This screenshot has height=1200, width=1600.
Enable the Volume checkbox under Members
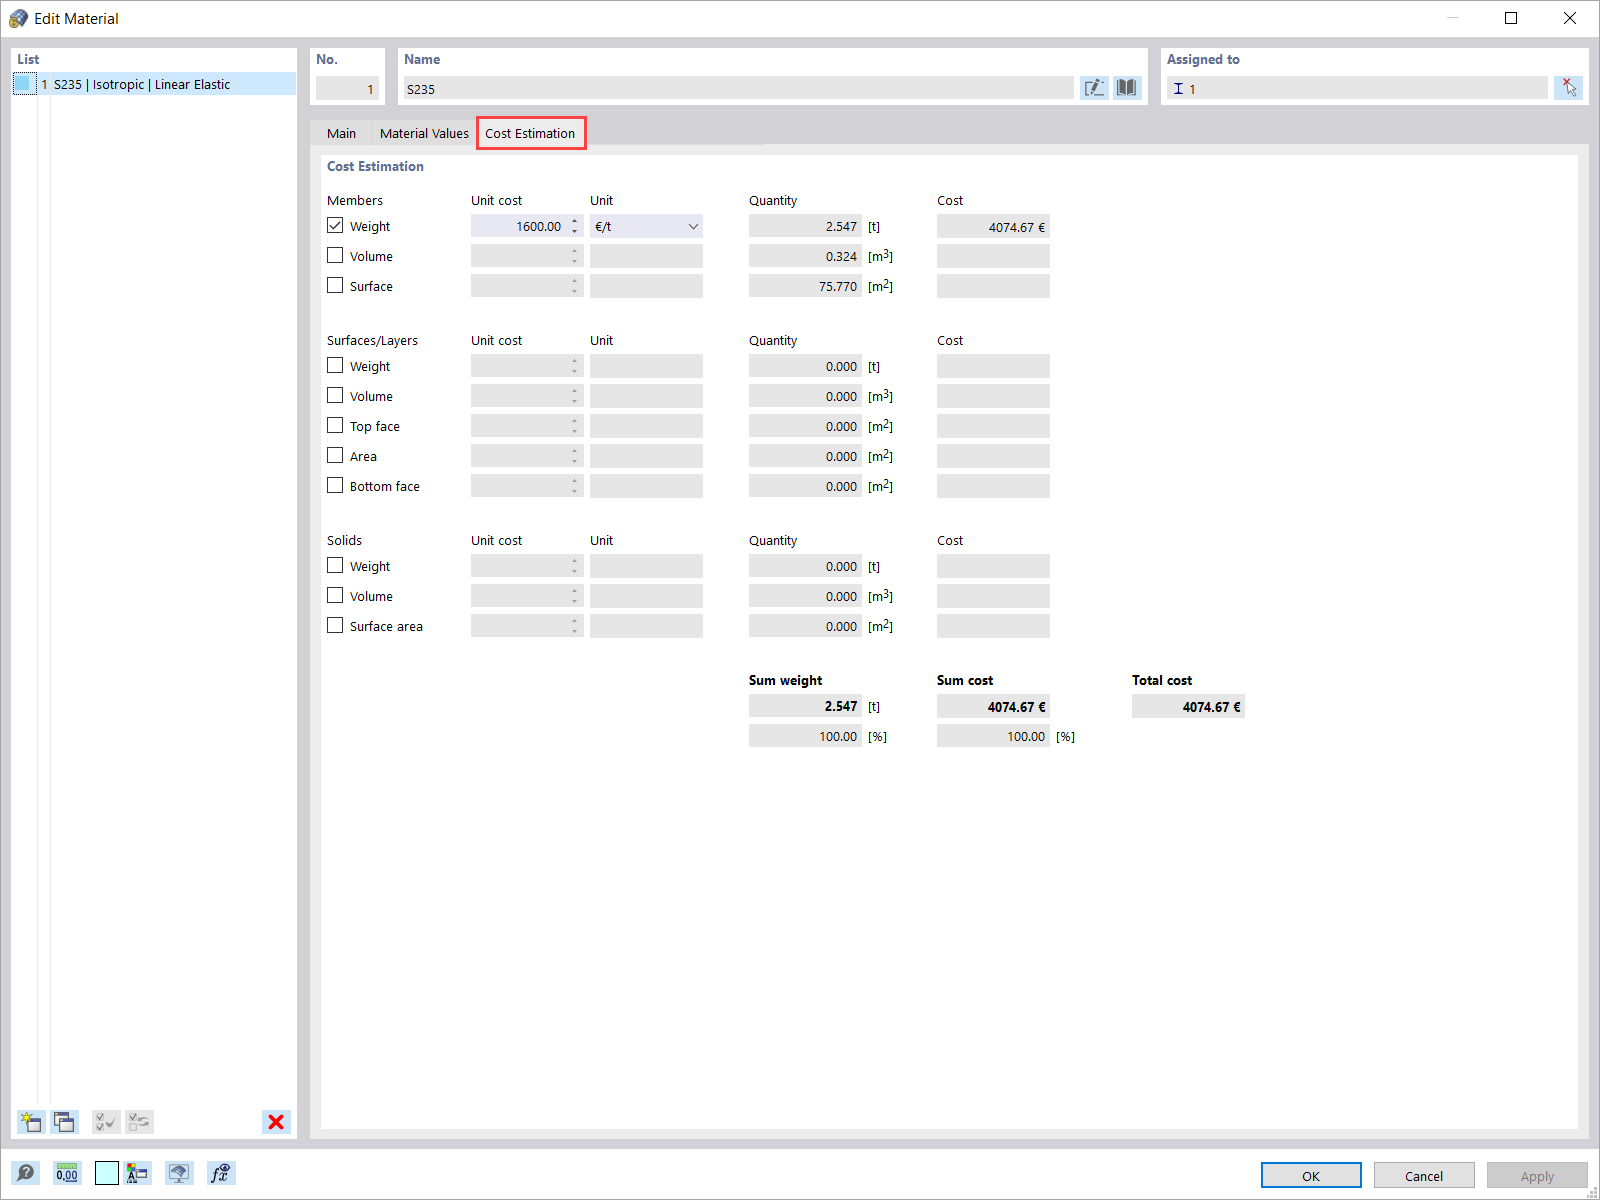point(335,255)
